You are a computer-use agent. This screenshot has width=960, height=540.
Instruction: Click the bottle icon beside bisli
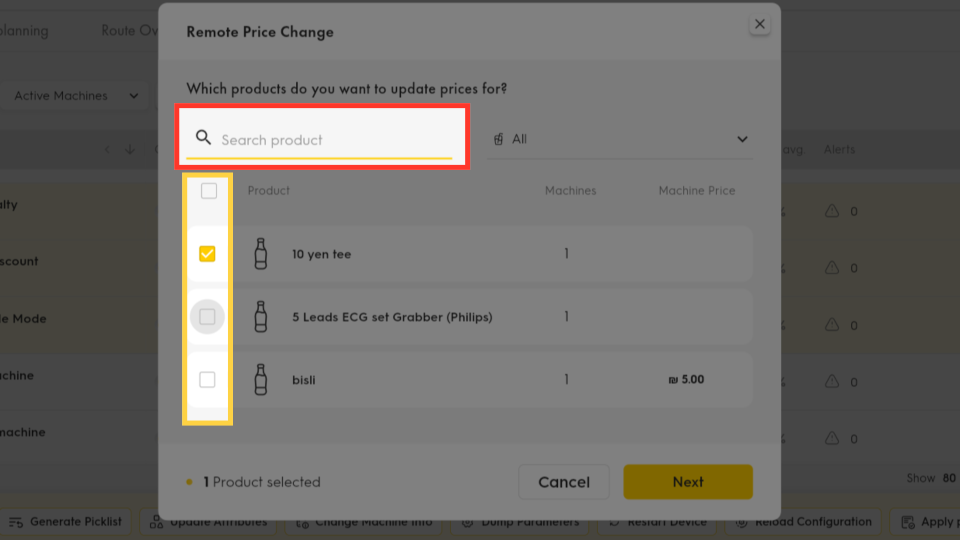261,380
